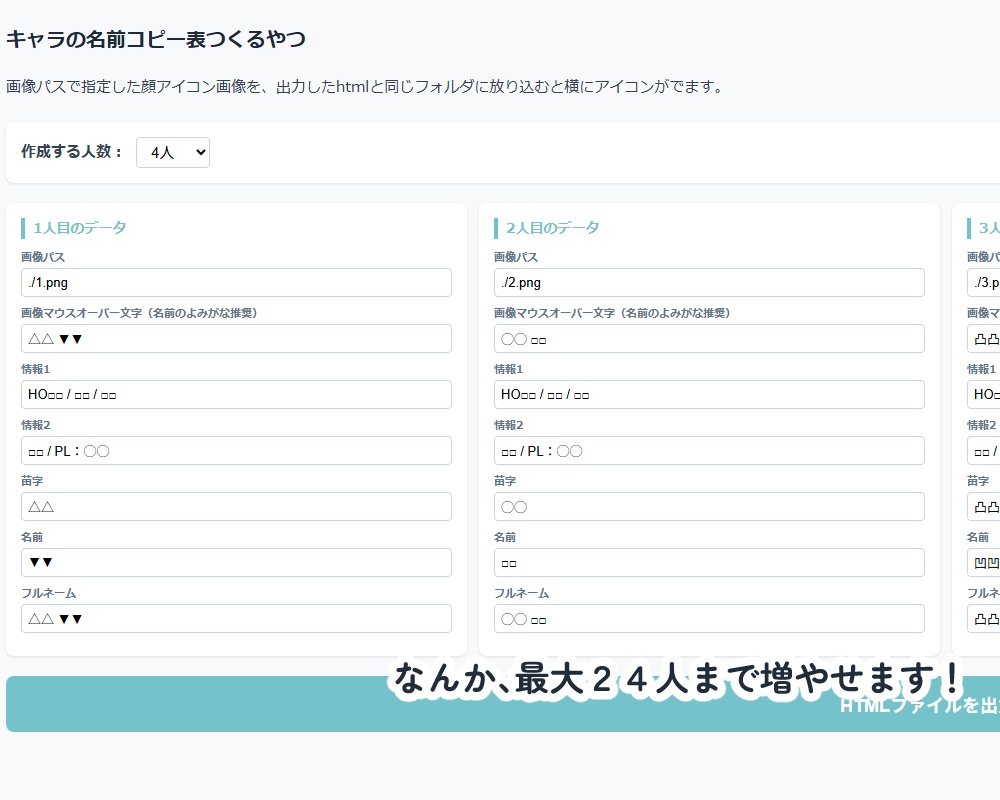Click 1人目 情報1 input field
The width and height of the screenshot is (1000, 800).
pyautogui.click(x=236, y=395)
